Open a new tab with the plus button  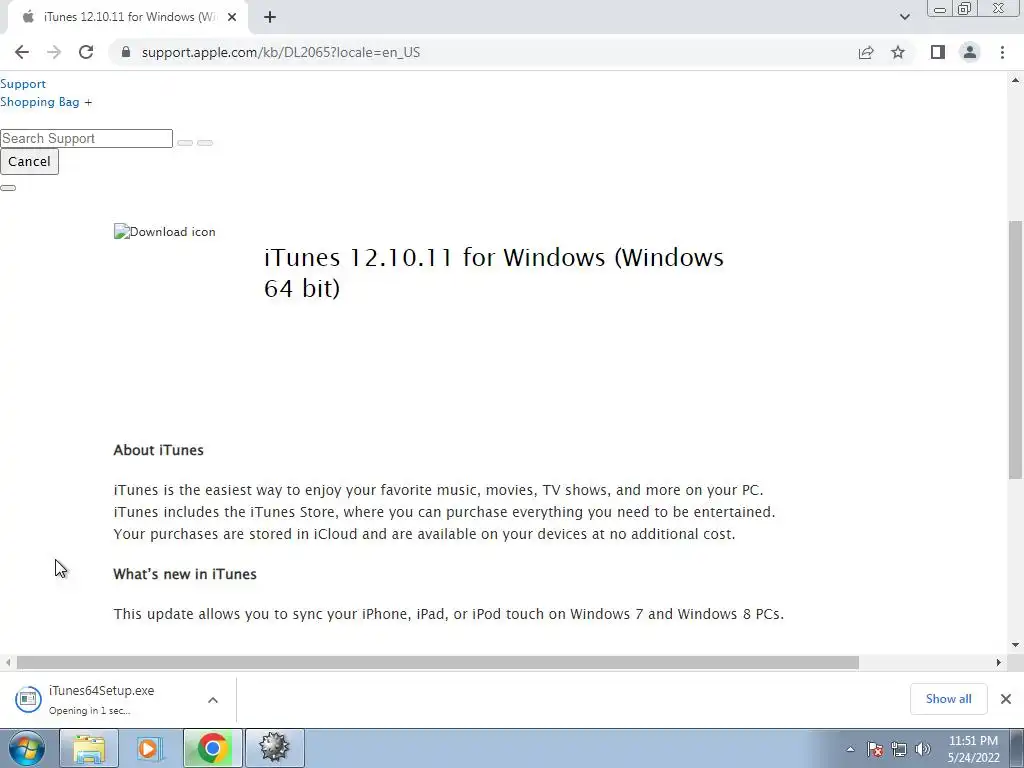point(270,17)
